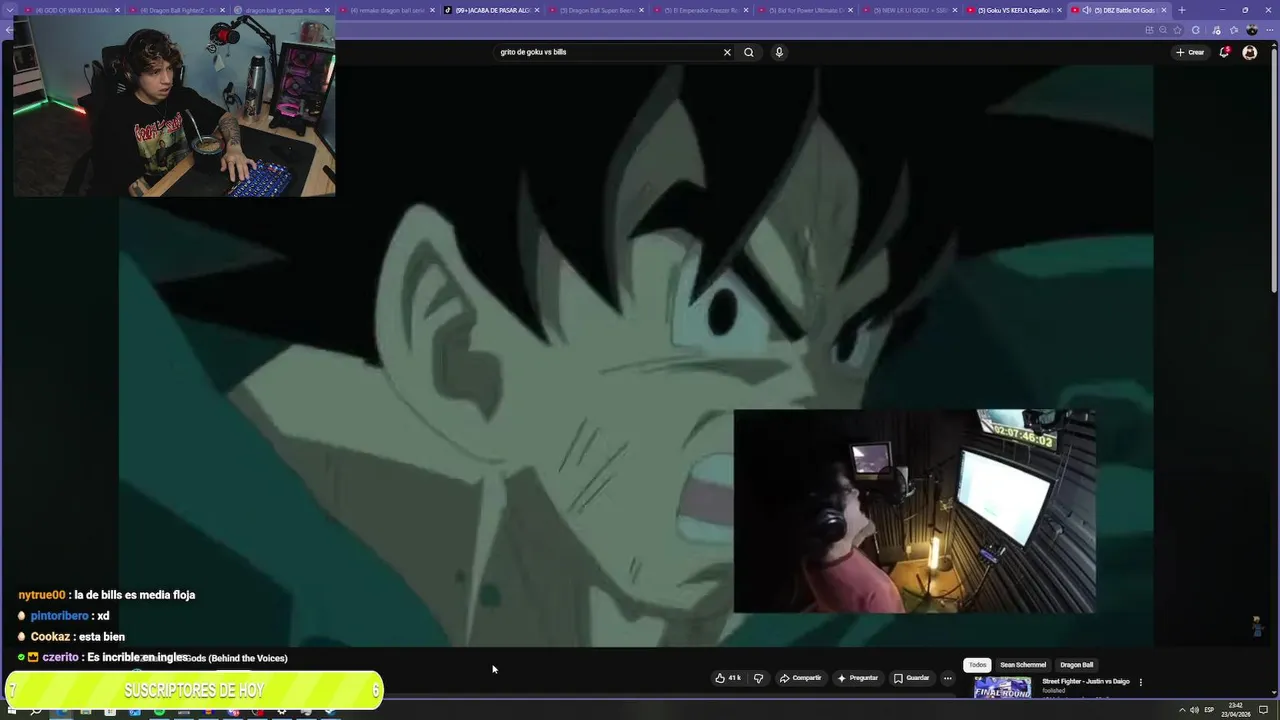Dislike the video with thumbs down

tap(758, 678)
